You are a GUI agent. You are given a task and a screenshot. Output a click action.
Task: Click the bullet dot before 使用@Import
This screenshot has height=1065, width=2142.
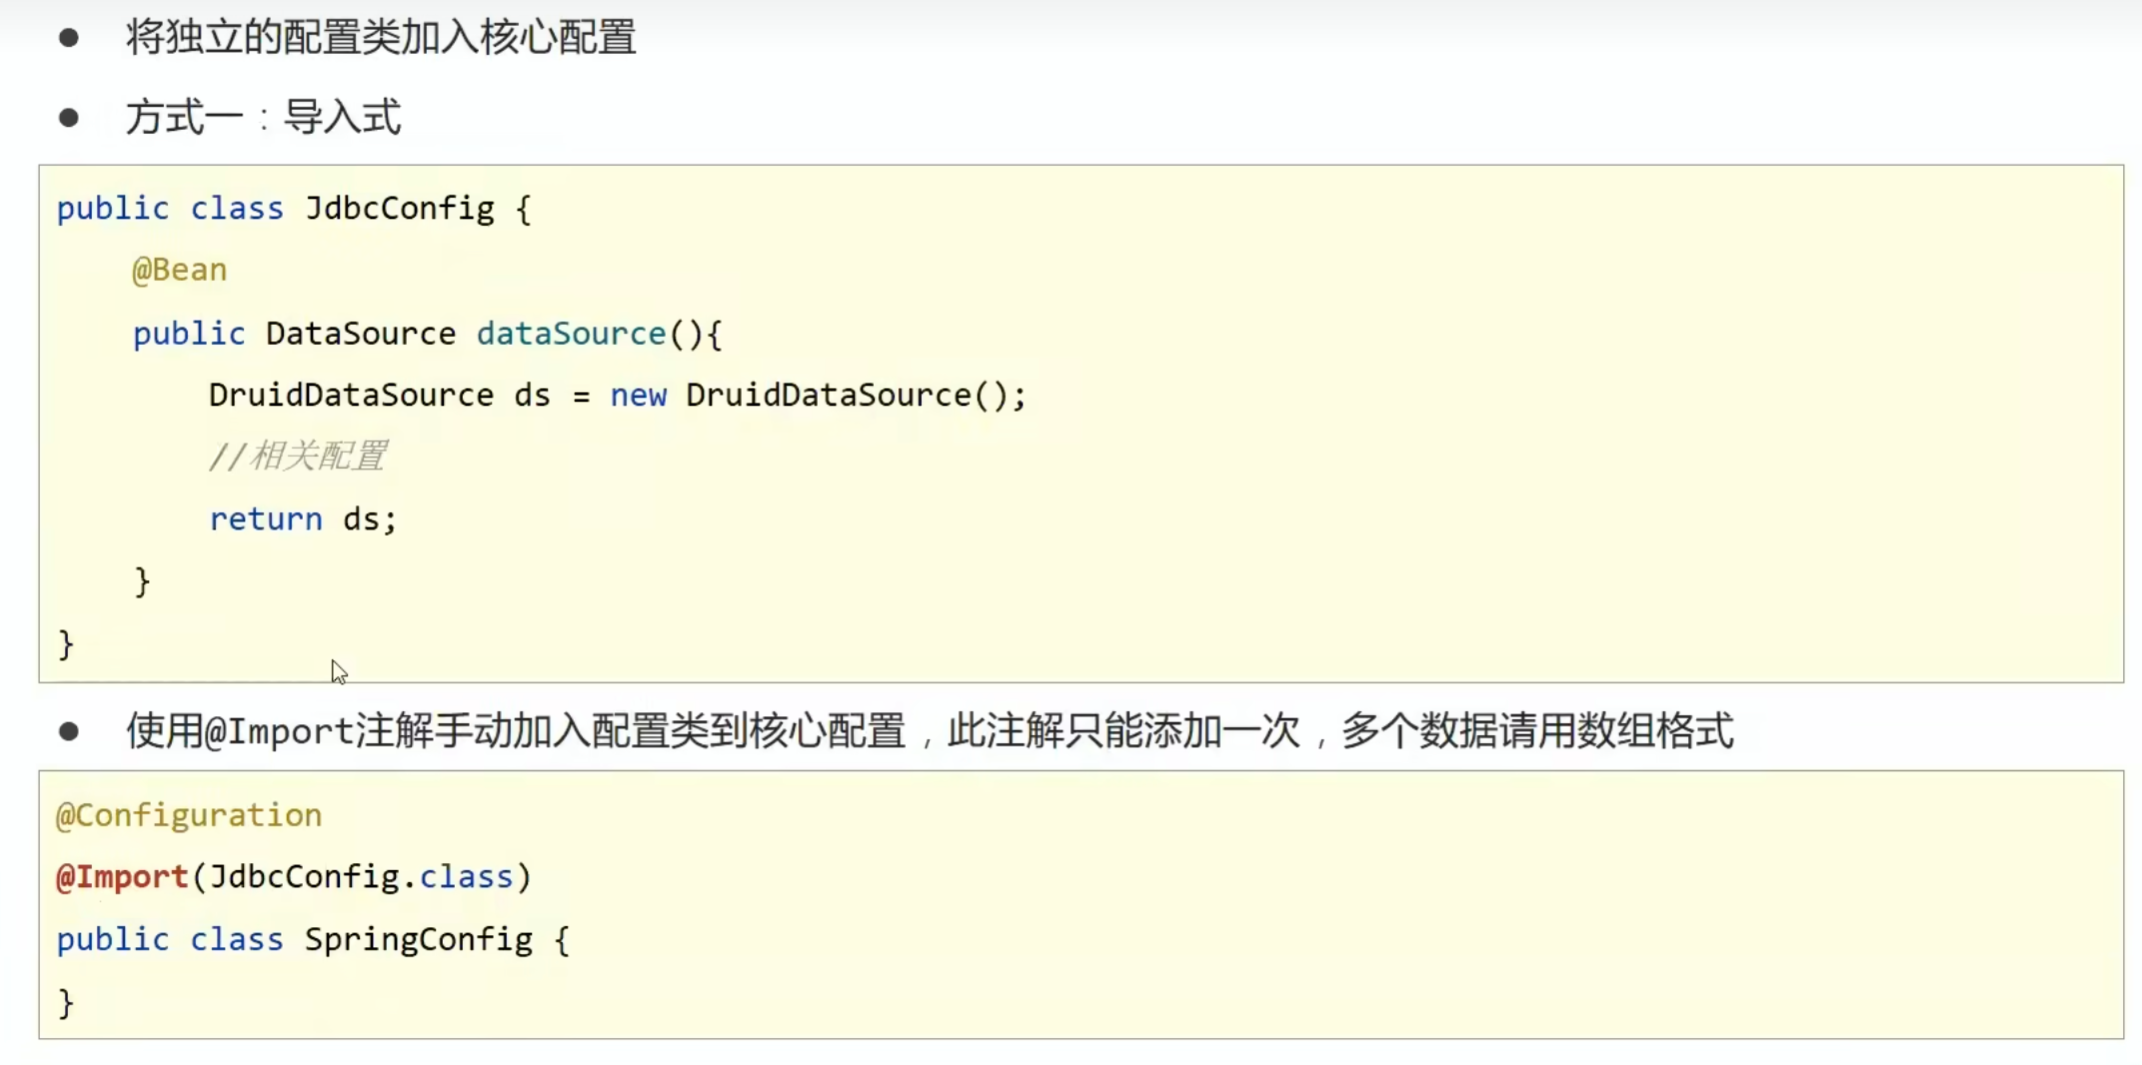pyautogui.click(x=69, y=731)
